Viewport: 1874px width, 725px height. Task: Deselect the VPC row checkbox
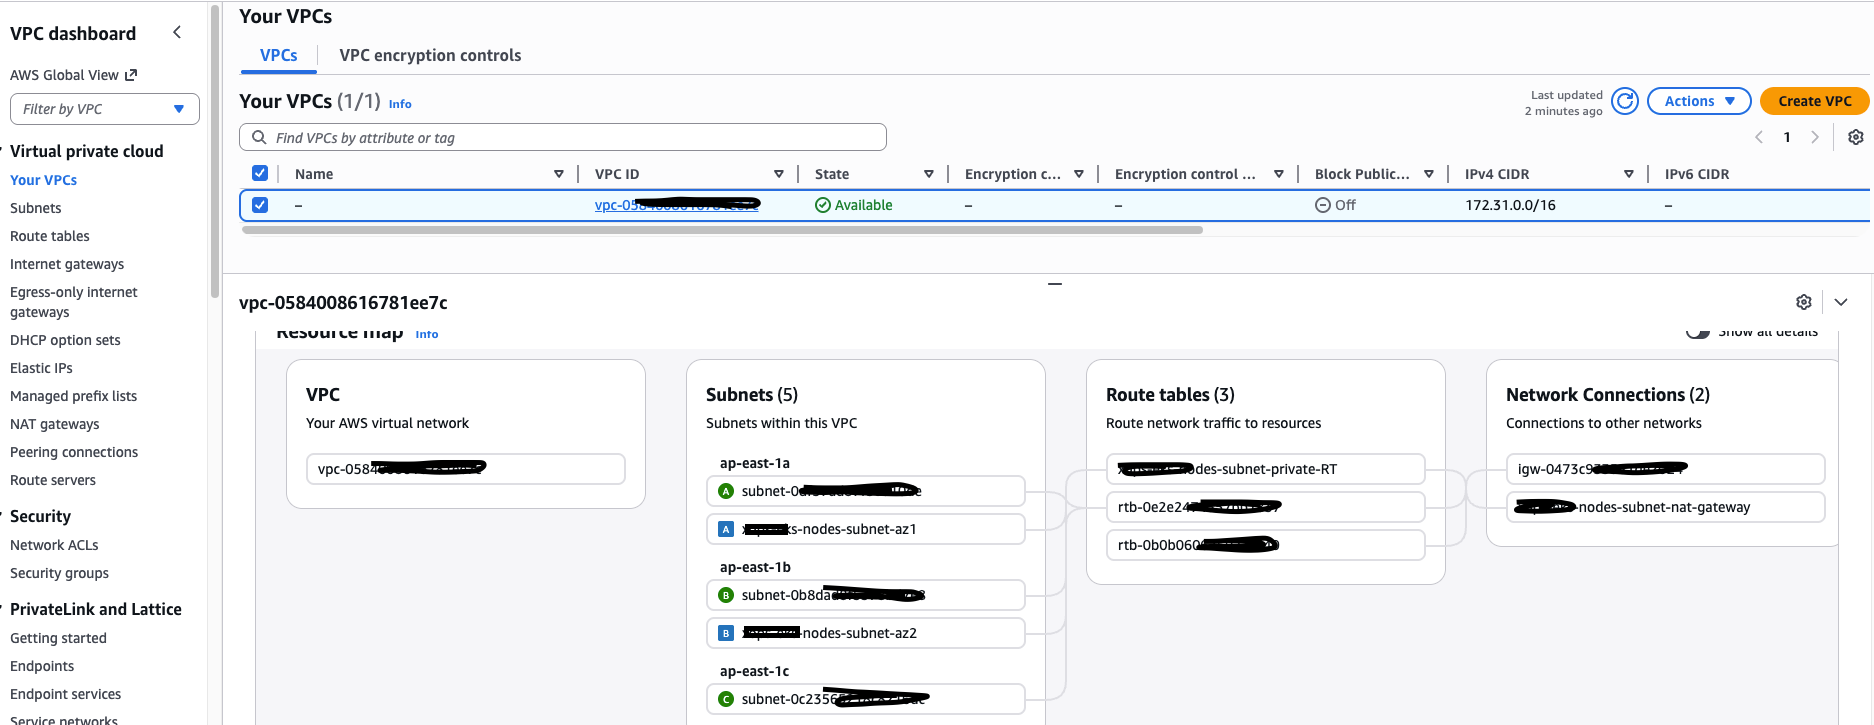click(x=260, y=205)
